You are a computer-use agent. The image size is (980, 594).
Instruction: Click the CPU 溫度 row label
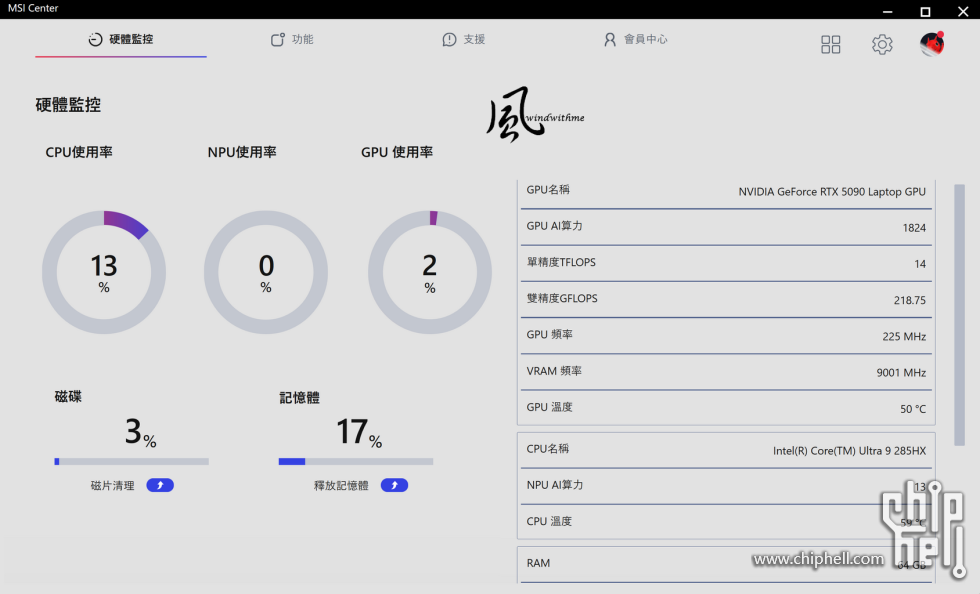(x=549, y=521)
